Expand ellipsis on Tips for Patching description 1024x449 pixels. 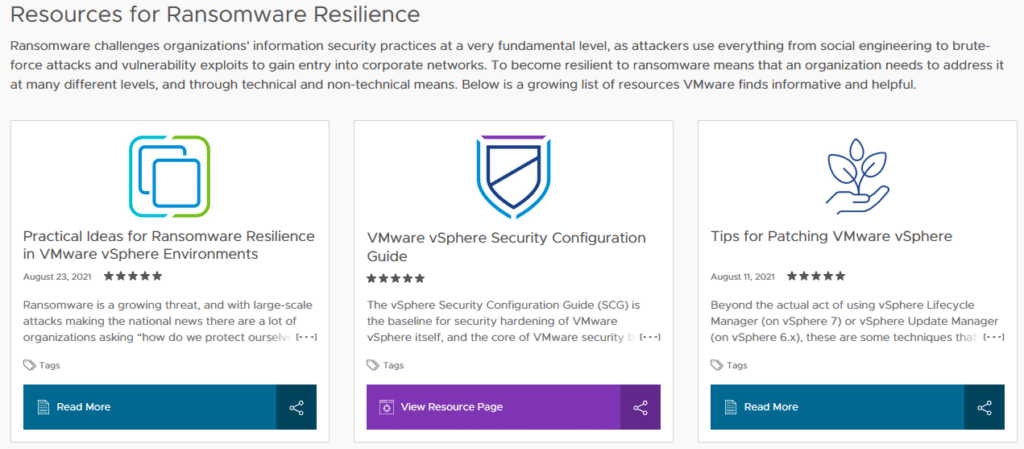[994, 337]
